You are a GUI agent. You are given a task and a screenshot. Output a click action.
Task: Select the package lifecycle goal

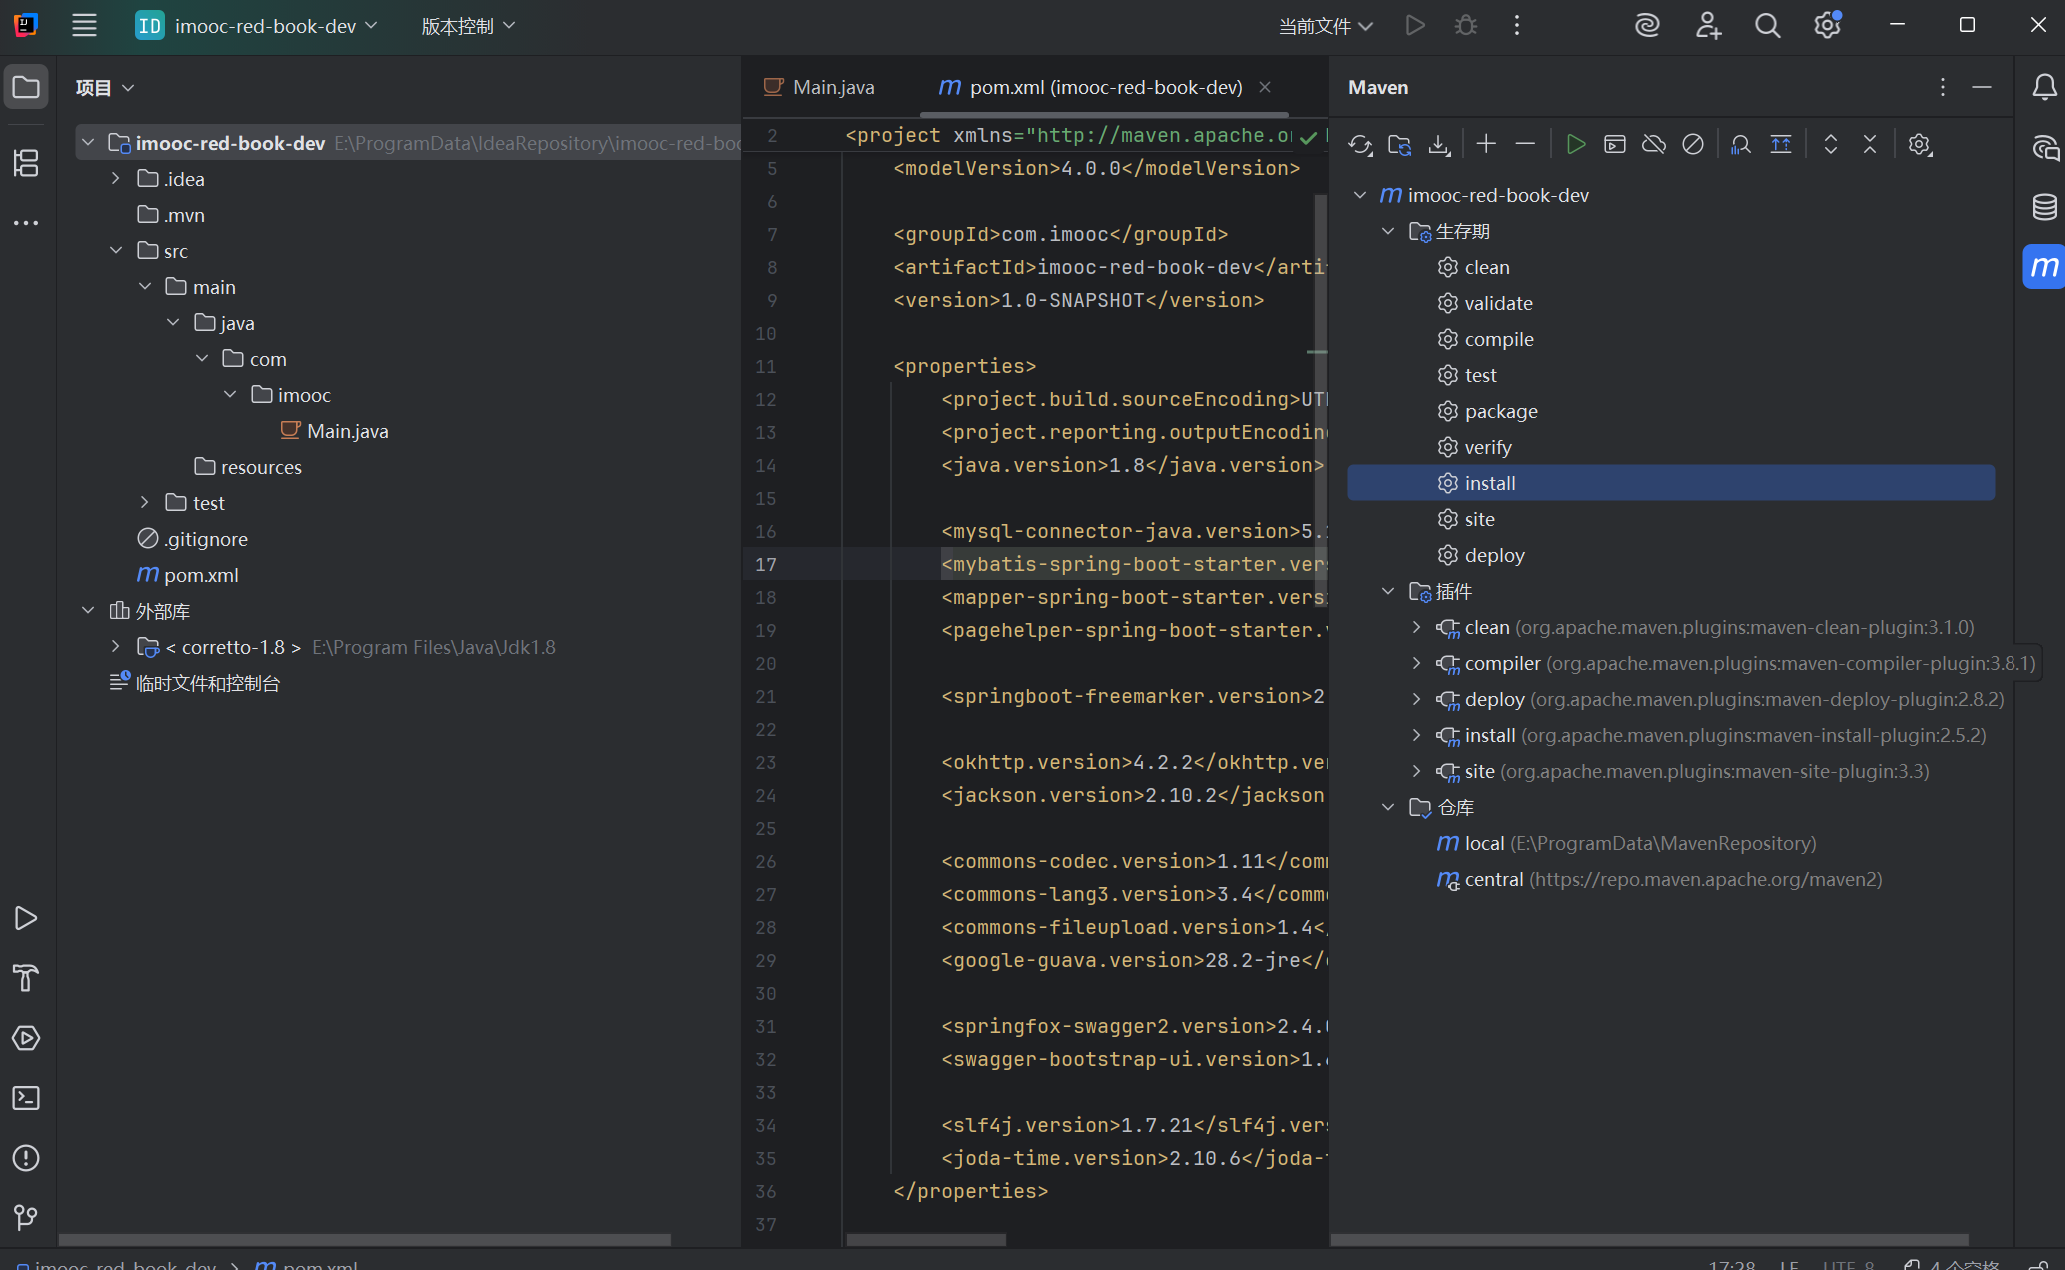(1500, 411)
